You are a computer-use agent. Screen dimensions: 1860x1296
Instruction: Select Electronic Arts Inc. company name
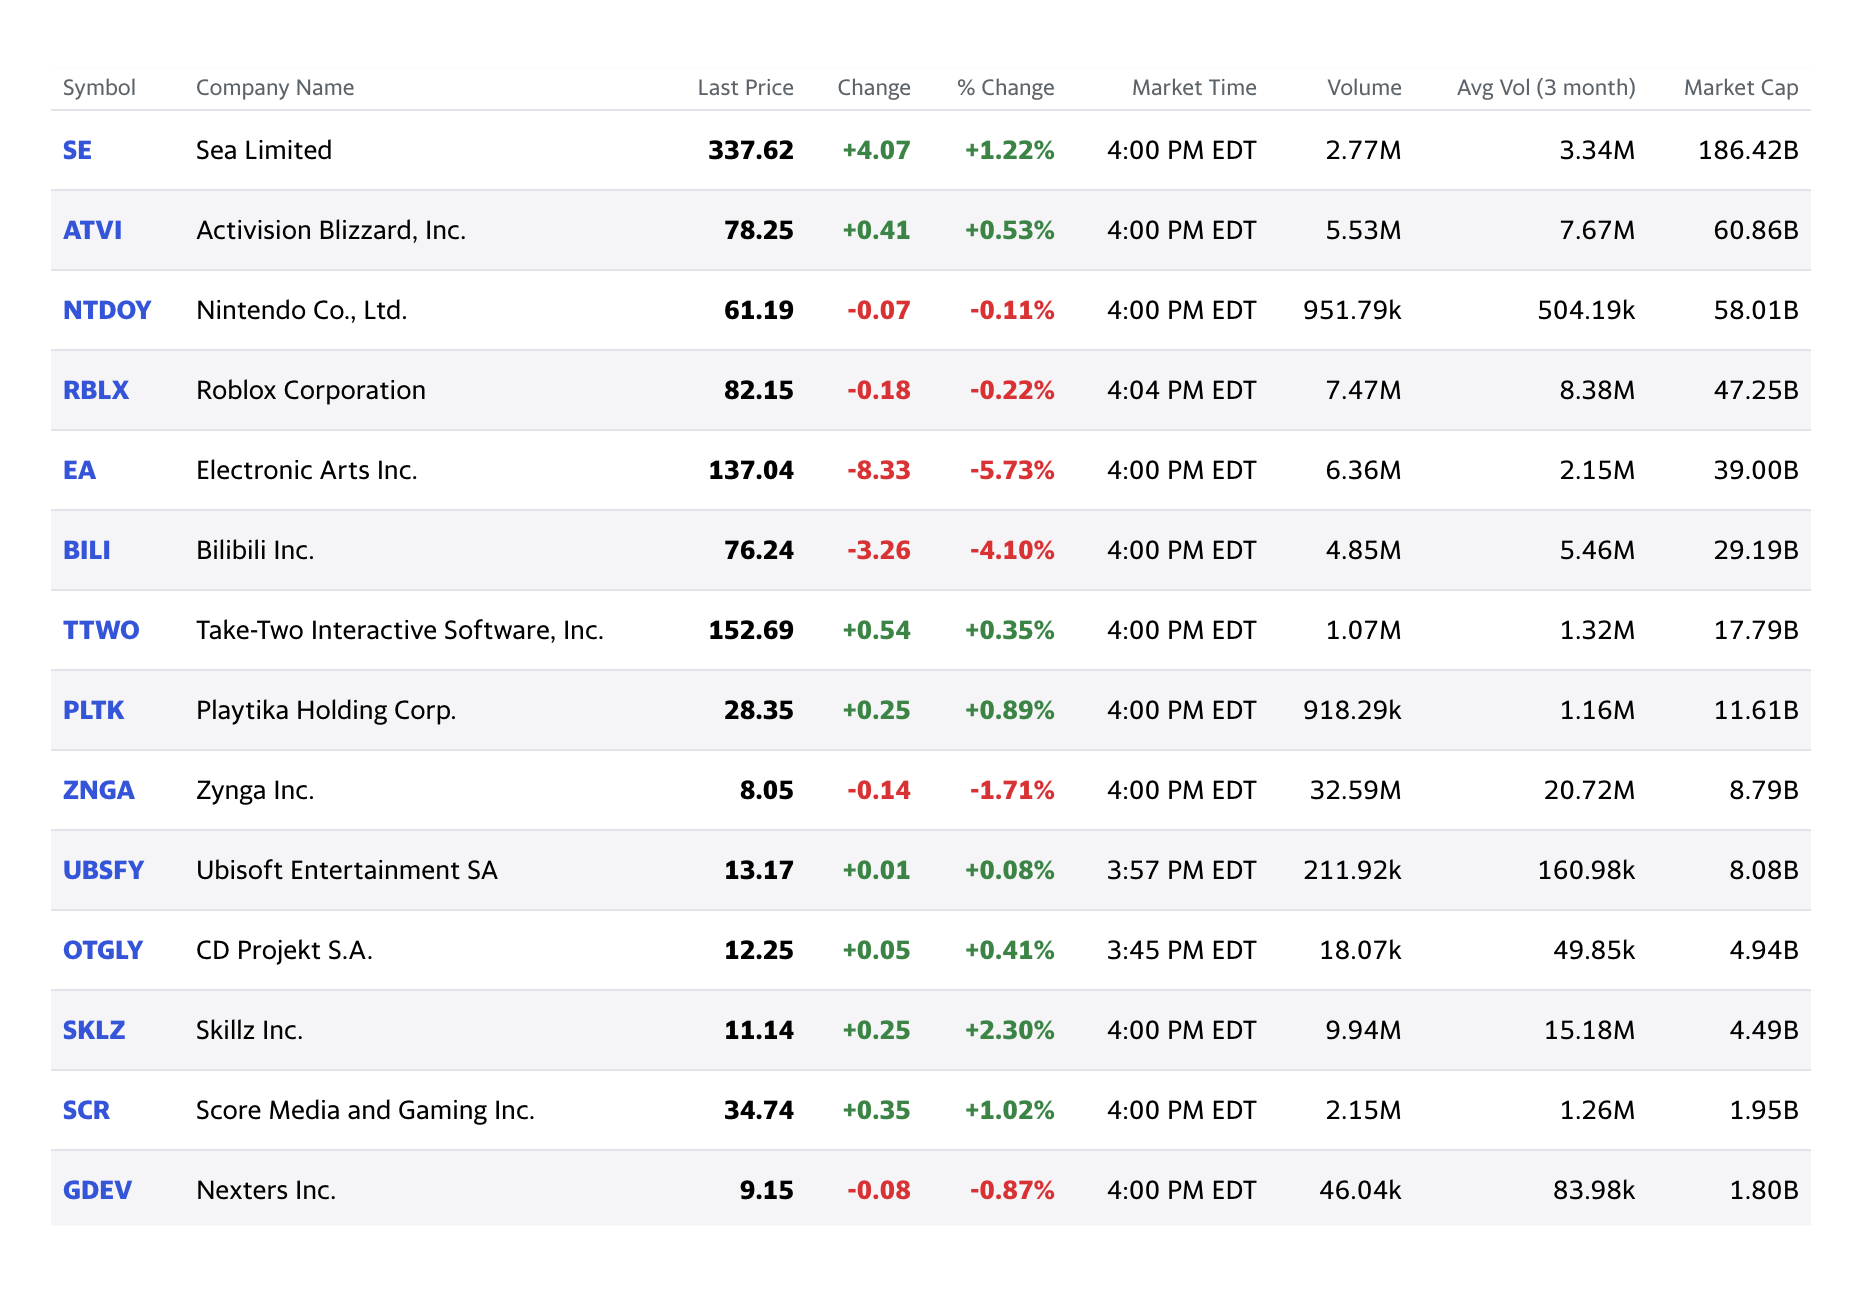(307, 470)
